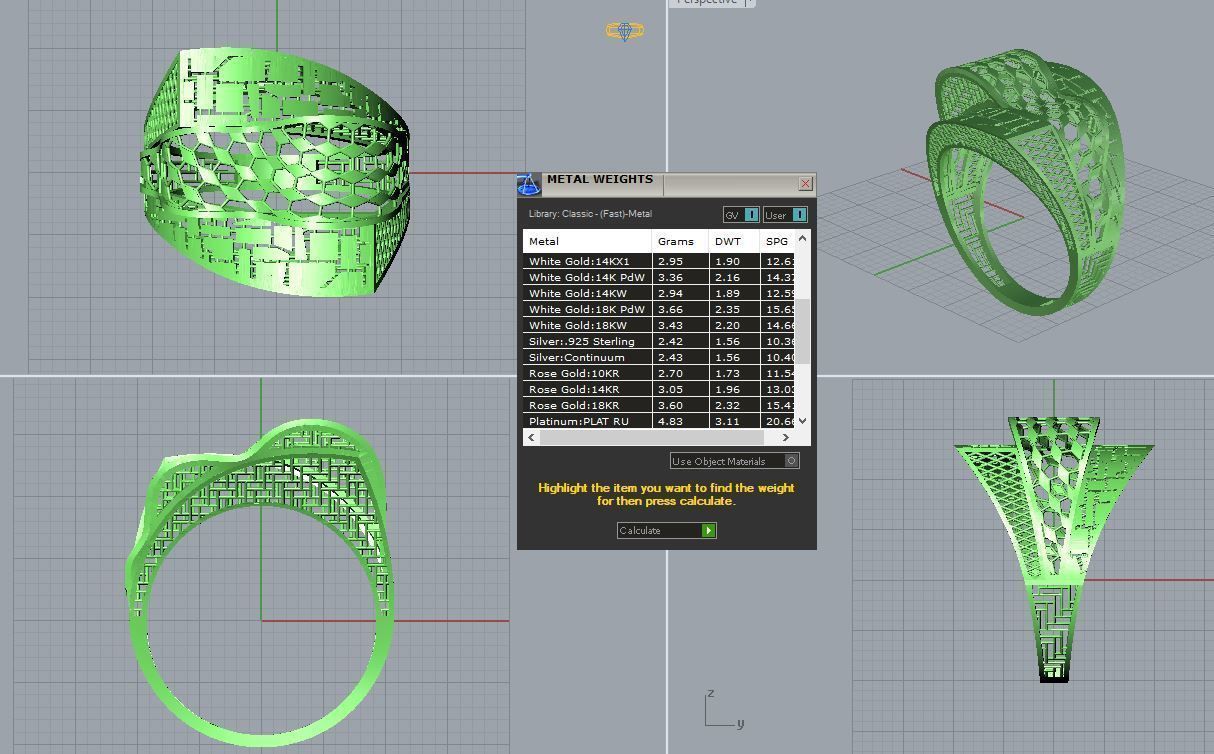This screenshot has height=754, width=1214.
Task: Select the White Gold:14KX1 row
Action: coord(659,261)
